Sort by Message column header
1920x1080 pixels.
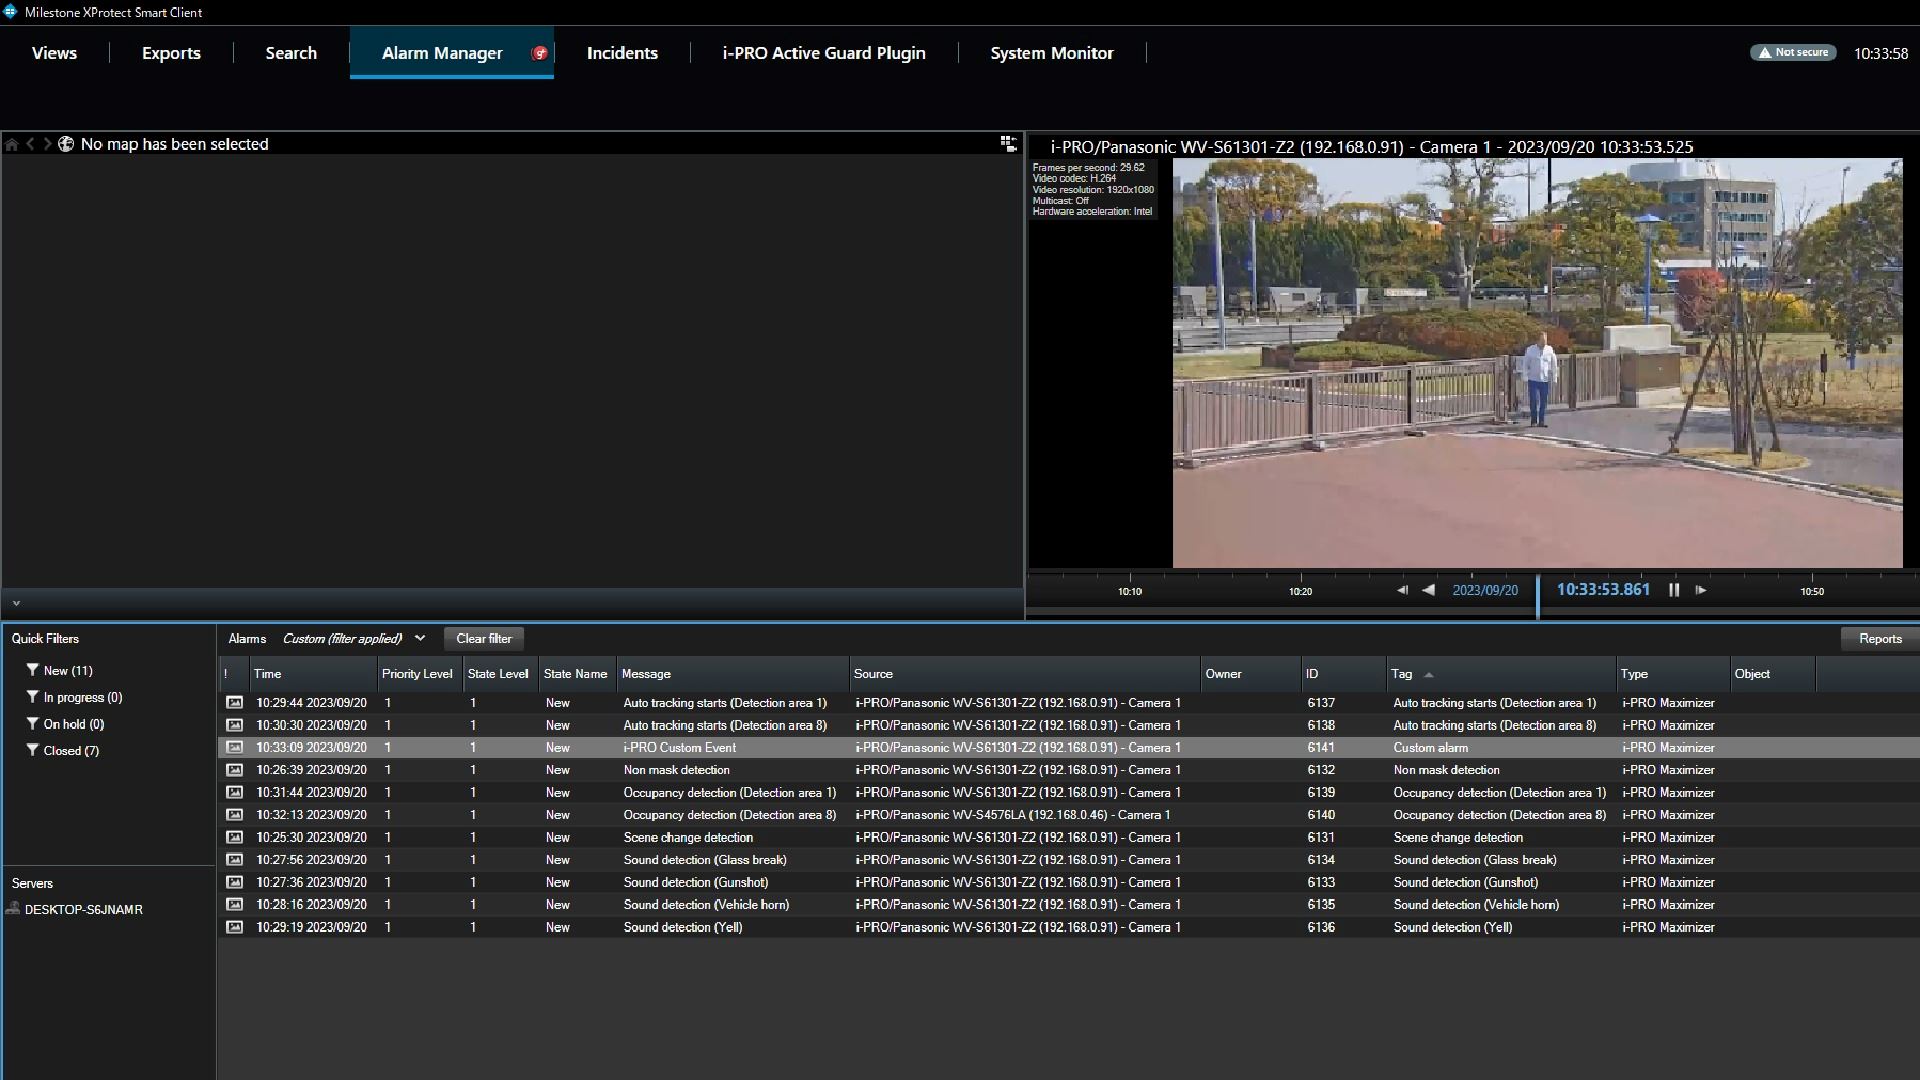732,674
